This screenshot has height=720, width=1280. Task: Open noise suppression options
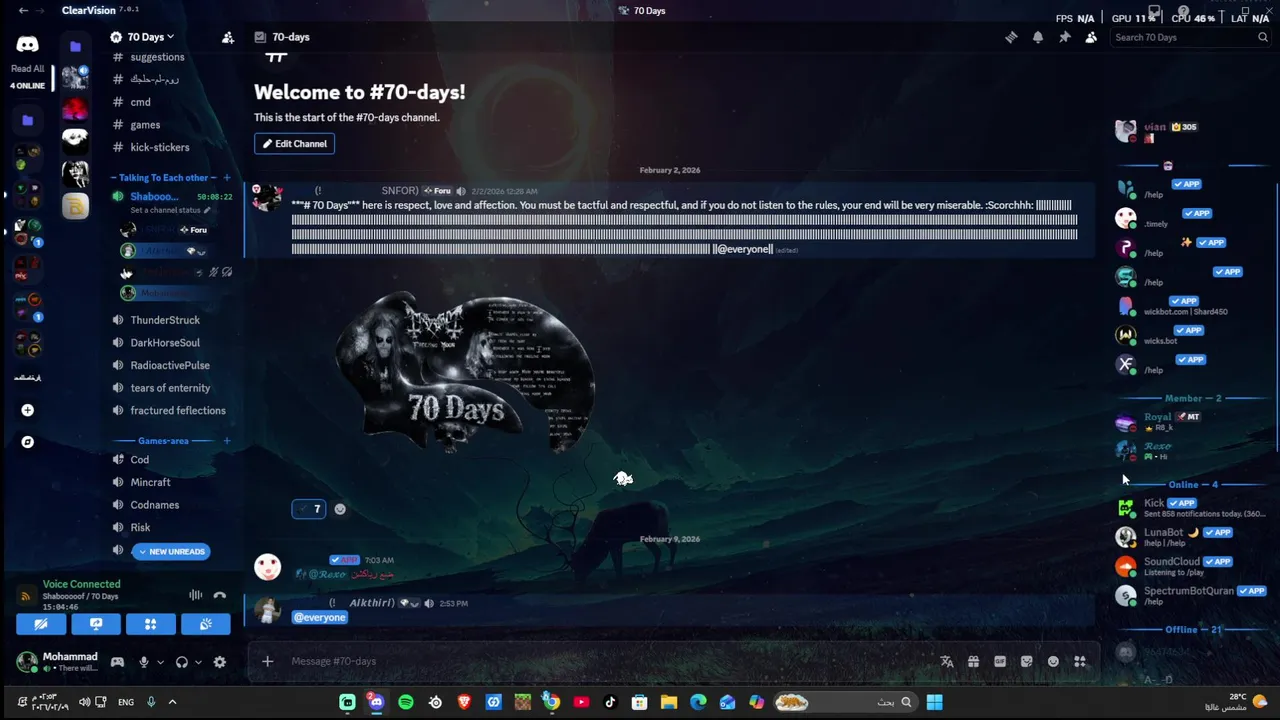[x=196, y=595]
